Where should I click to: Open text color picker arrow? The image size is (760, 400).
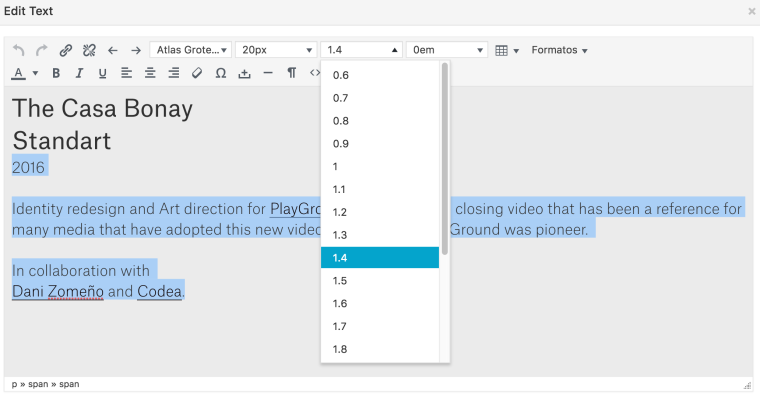(35, 73)
